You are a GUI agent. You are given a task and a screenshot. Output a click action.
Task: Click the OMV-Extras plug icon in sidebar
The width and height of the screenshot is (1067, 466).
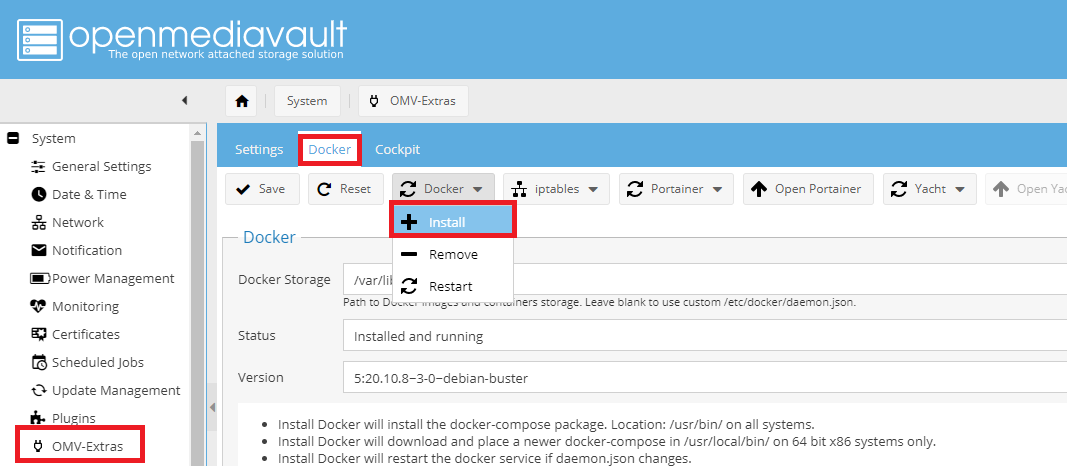[x=39, y=446]
